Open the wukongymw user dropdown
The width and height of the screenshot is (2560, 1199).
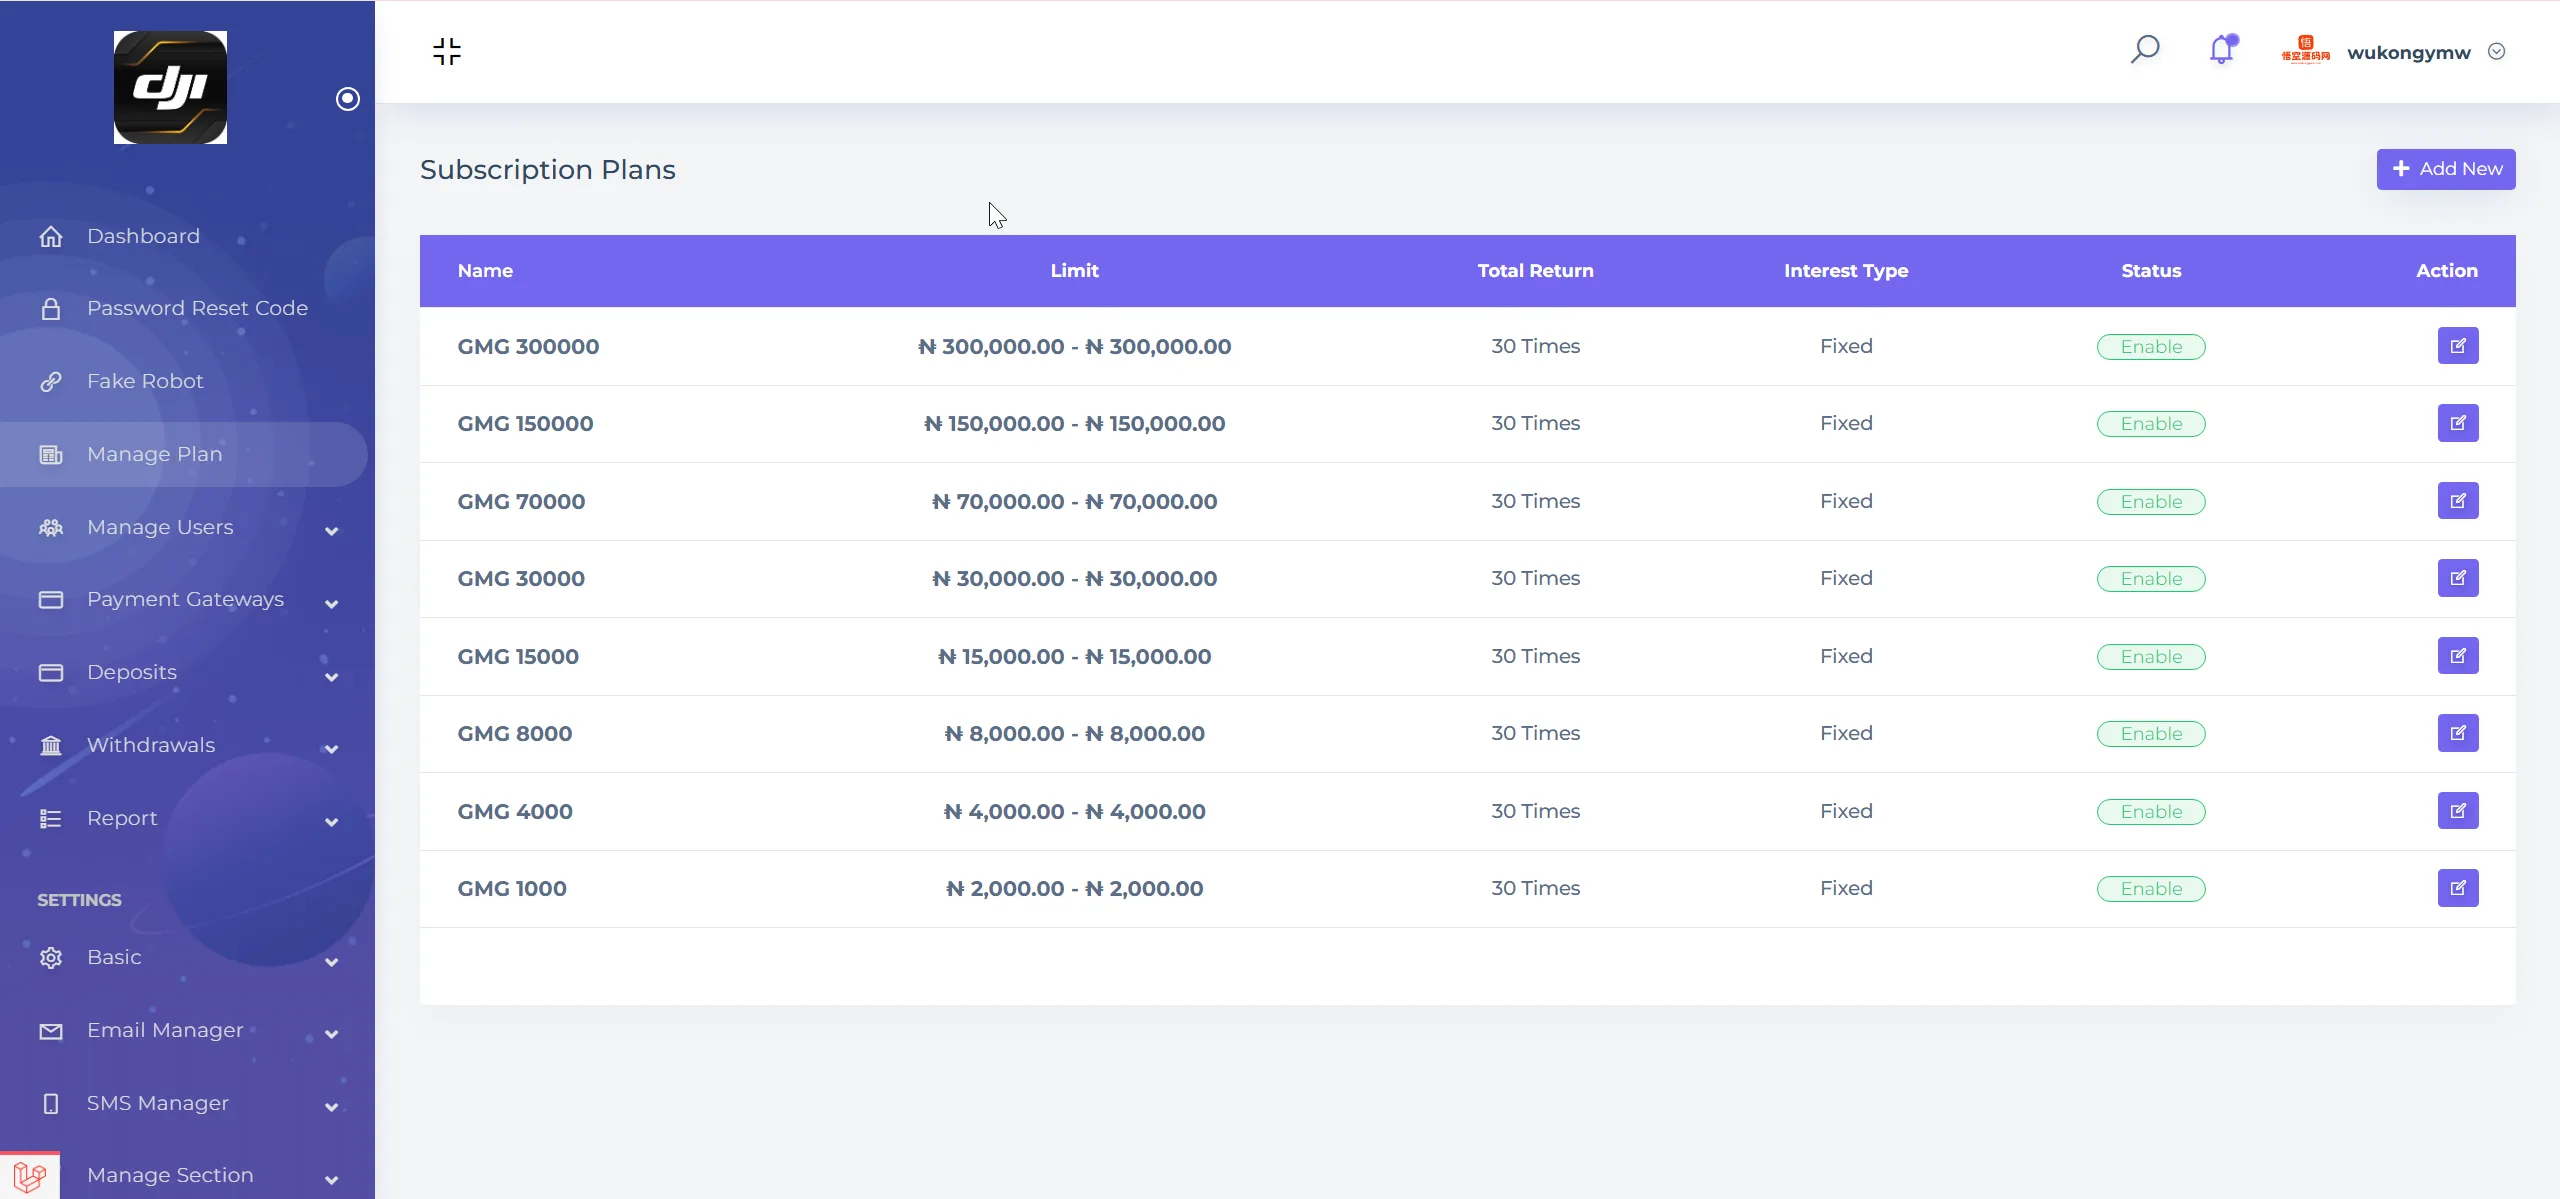[x=2409, y=52]
